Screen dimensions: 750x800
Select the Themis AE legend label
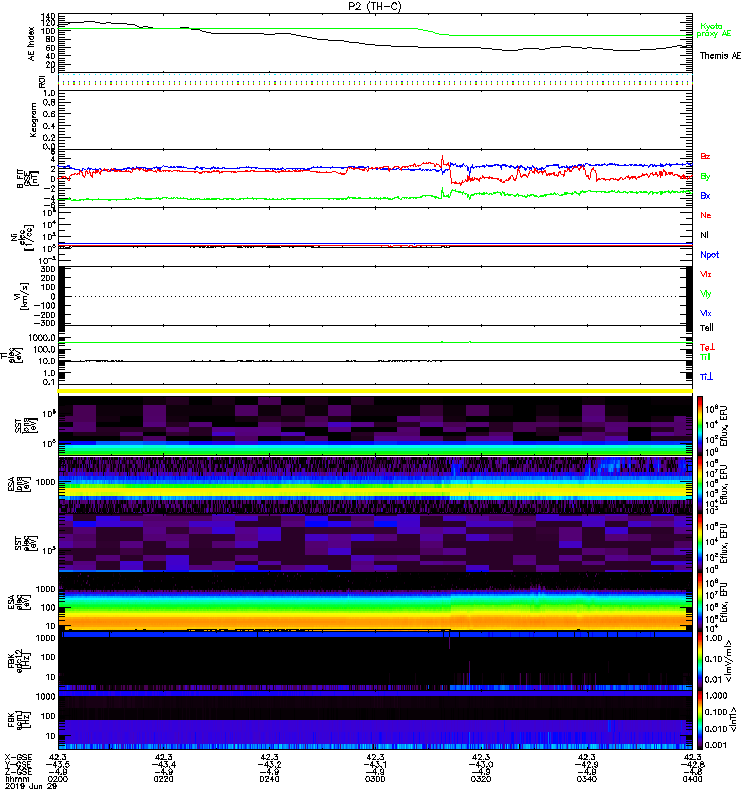coord(720,56)
